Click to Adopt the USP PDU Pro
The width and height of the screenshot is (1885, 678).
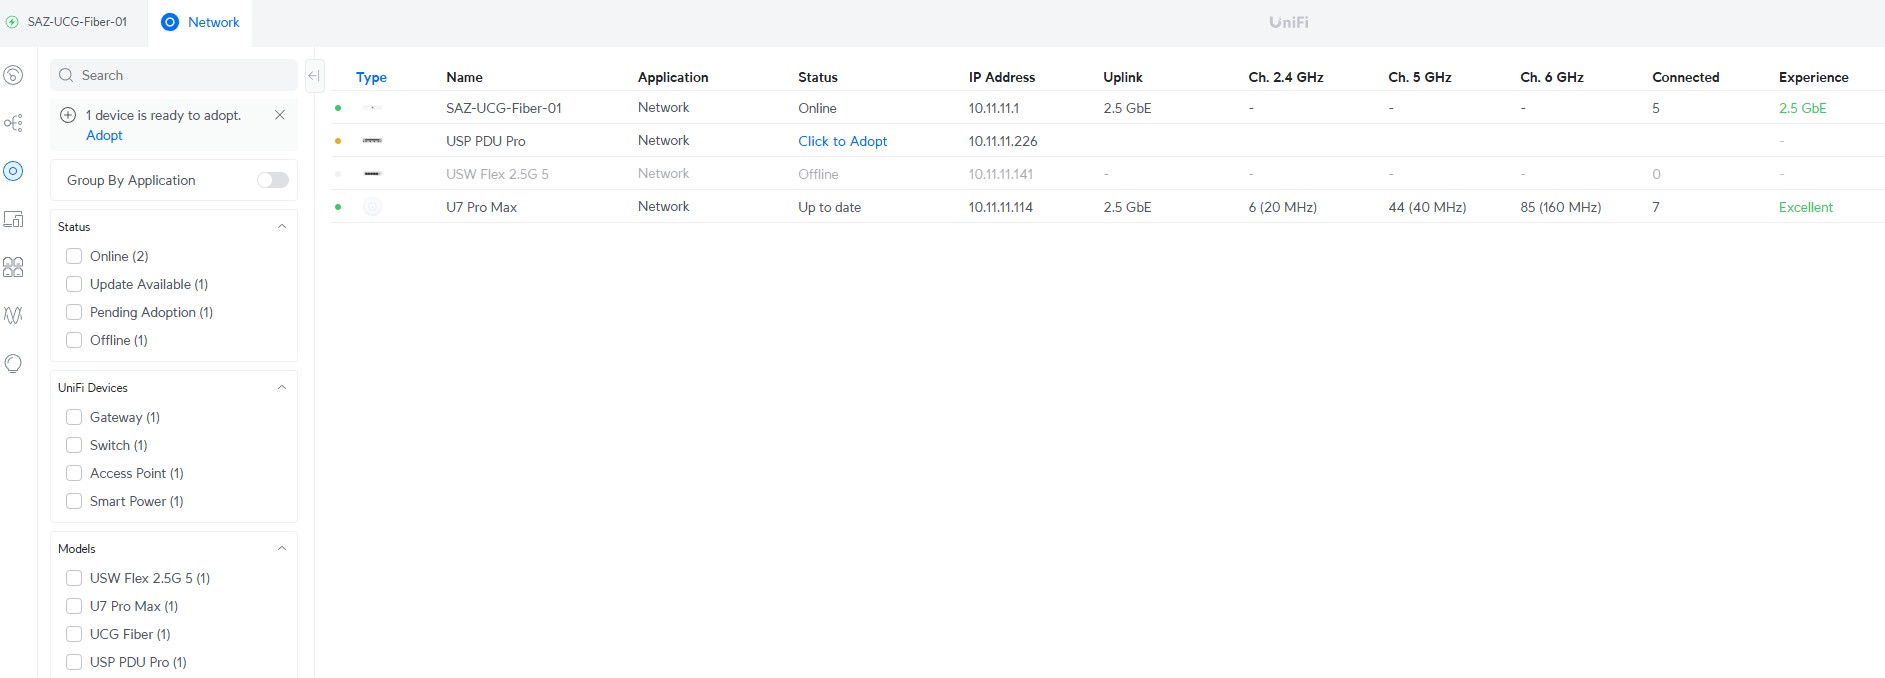(x=842, y=141)
